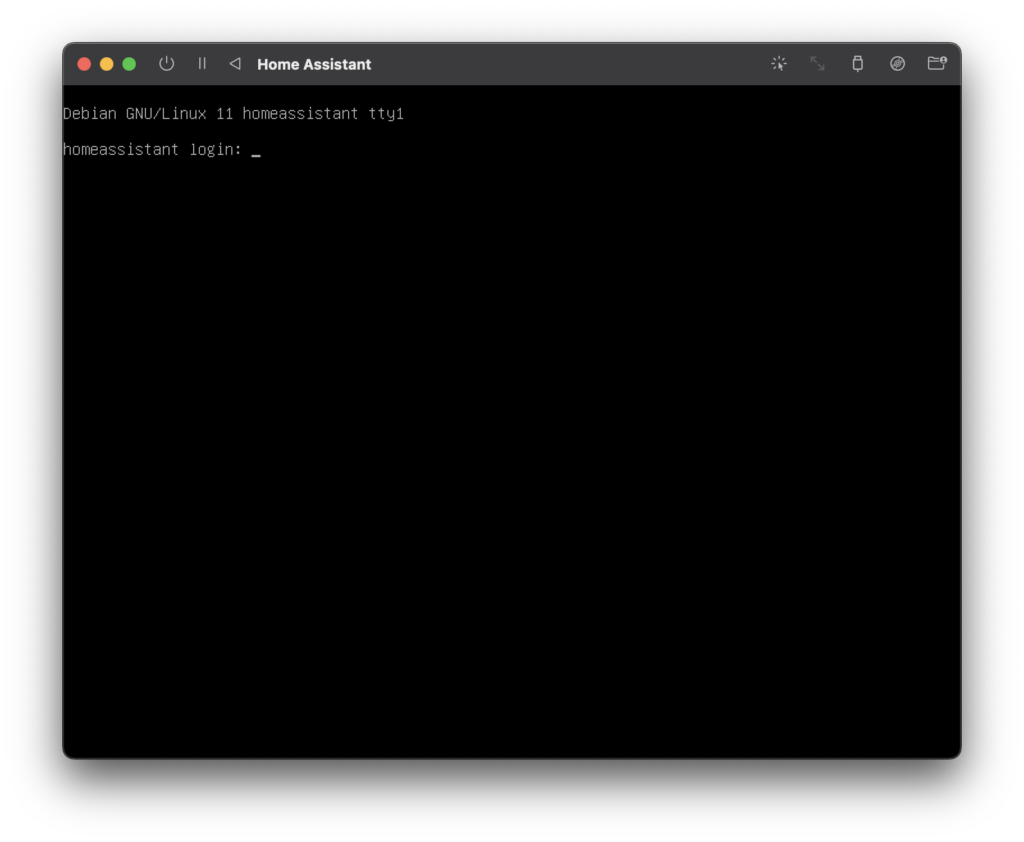Image resolution: width=1024 pixels, height=842 pixels.
Task: Click the restart triangle icon in the title bar
Action: click(235, 63)
